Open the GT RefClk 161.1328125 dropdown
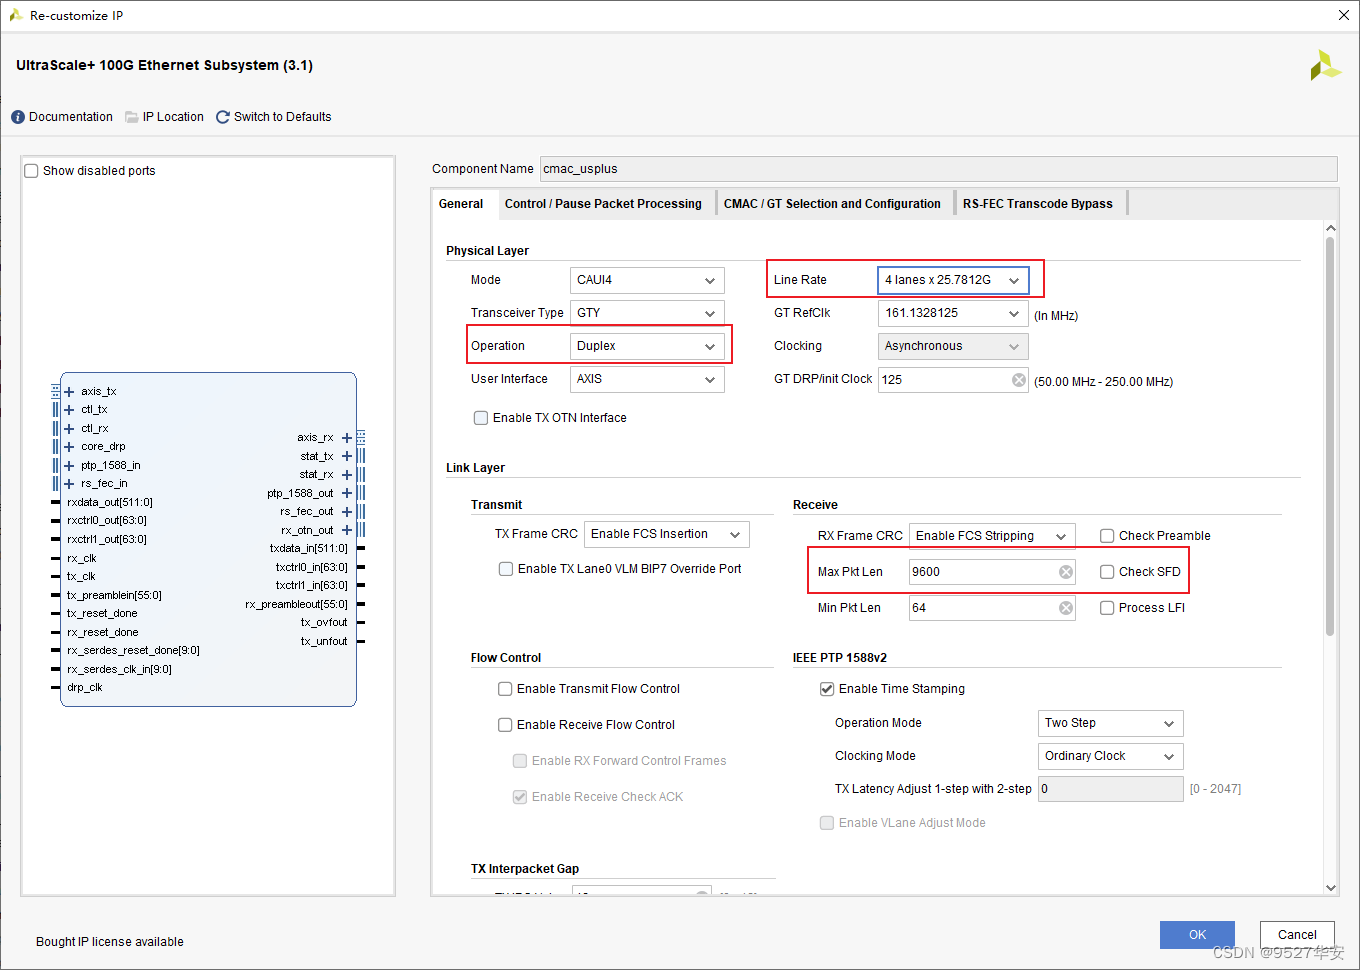This screenshot has height=970, width=1360. (953, 313)
